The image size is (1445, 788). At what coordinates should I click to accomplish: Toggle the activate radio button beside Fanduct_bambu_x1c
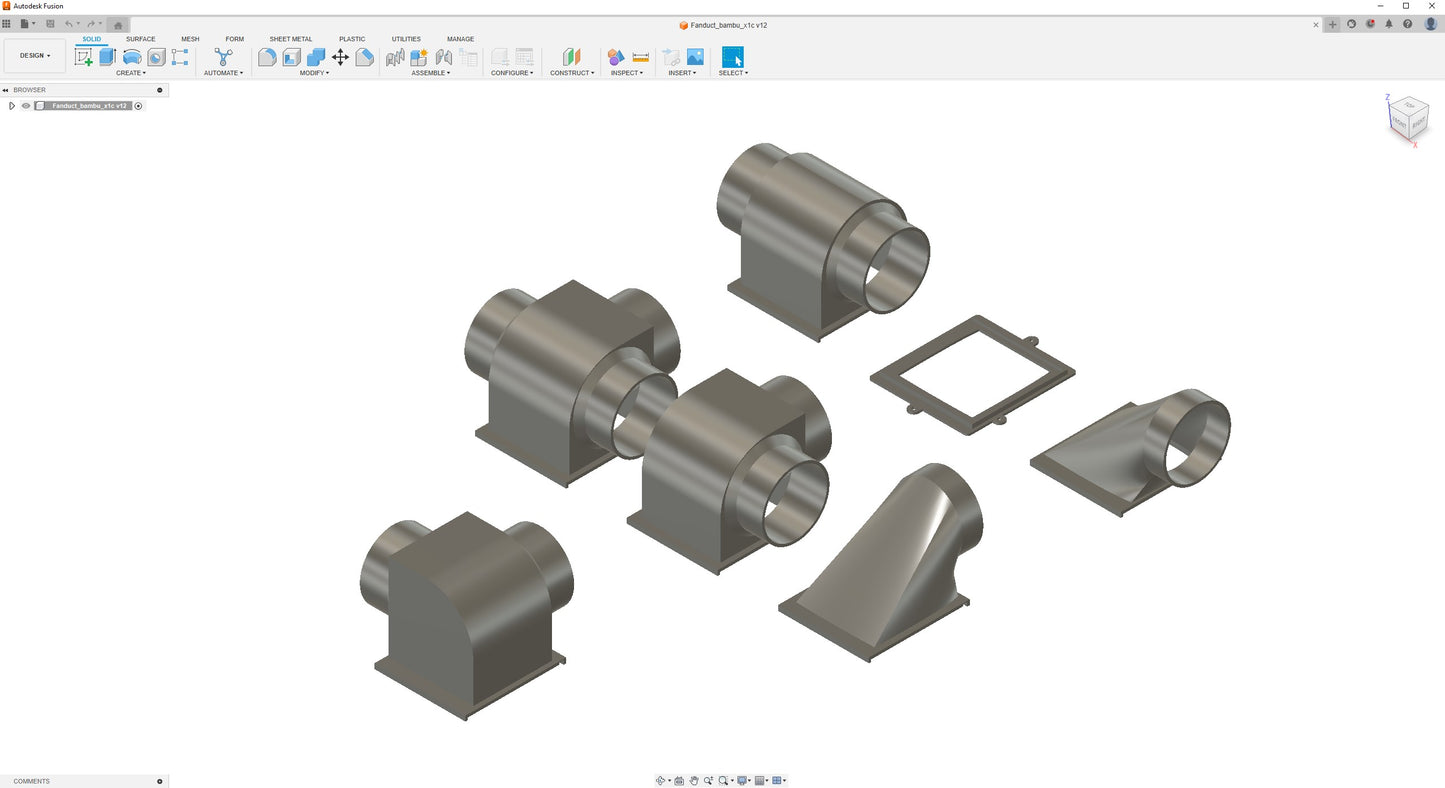tap(139, 105)
